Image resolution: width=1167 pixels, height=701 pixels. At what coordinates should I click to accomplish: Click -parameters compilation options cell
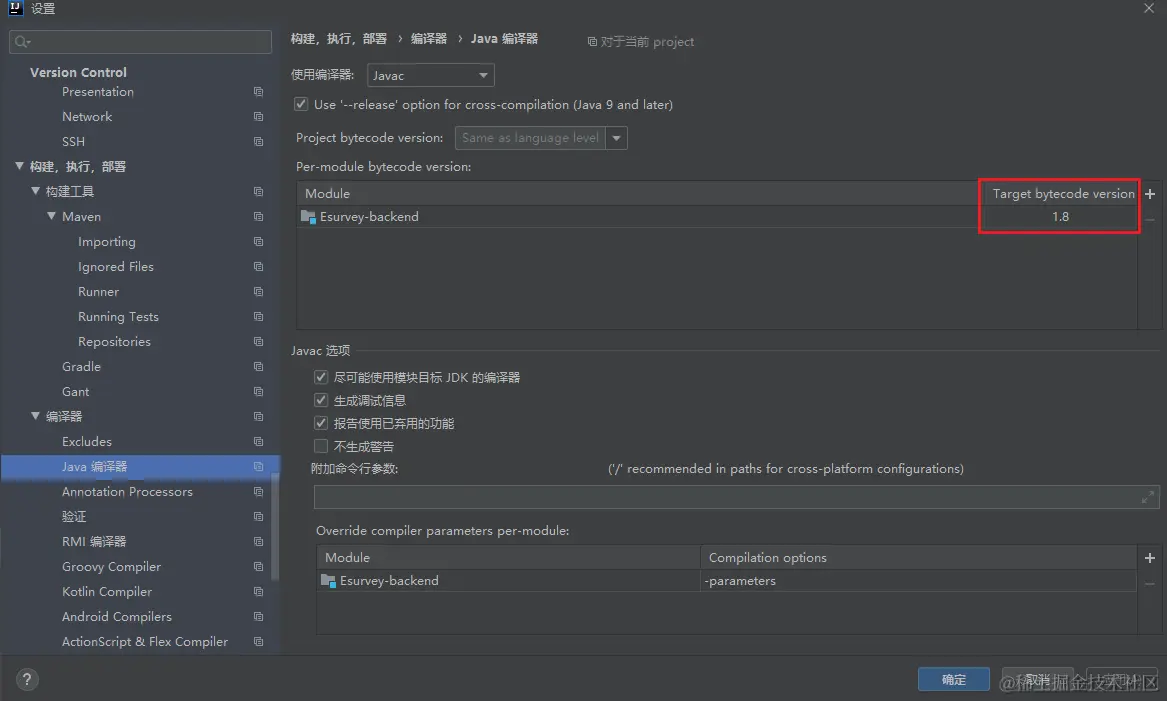(918, 580)
